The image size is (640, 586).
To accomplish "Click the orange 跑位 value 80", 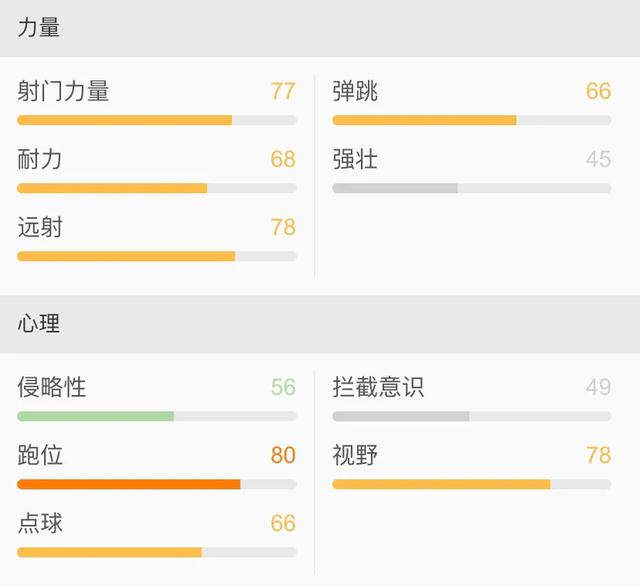I will [x=283, y=455].
